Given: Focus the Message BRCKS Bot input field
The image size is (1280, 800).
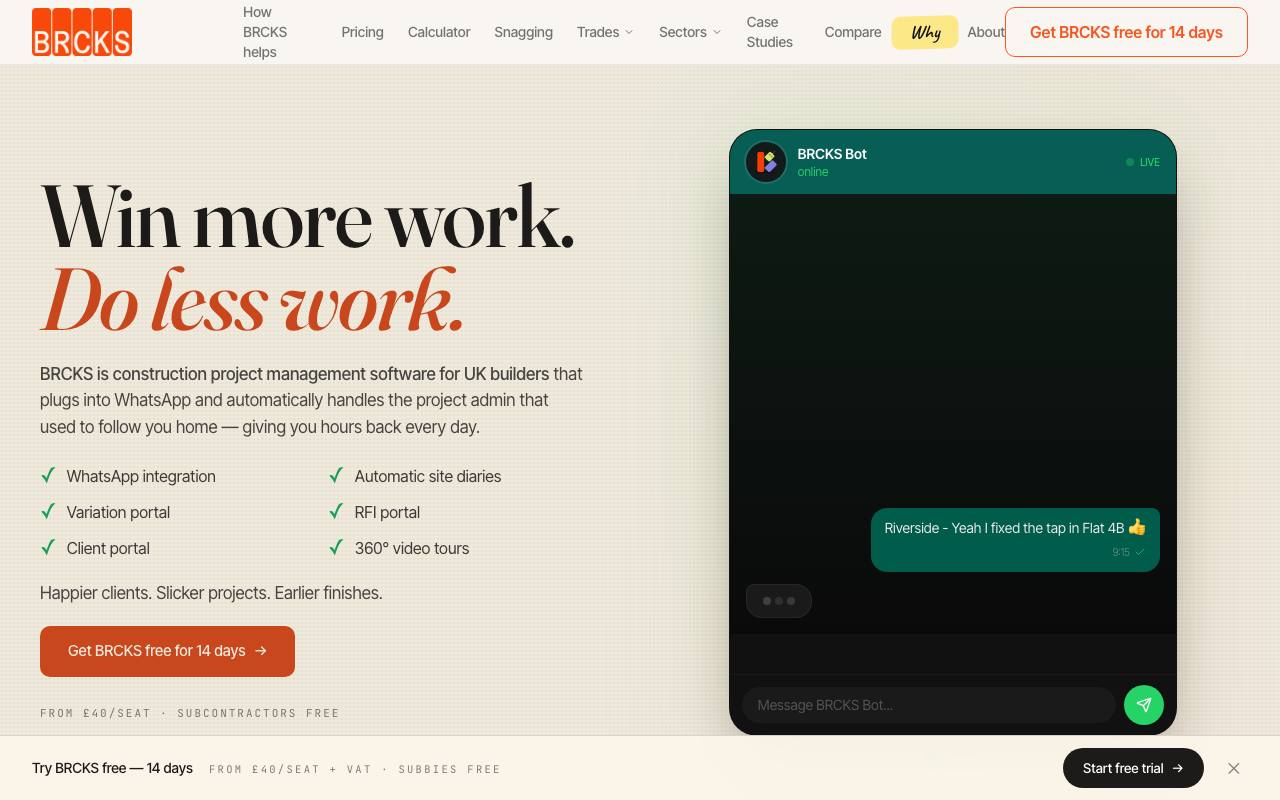Looking at the screenshot, I should click(928, 705).
